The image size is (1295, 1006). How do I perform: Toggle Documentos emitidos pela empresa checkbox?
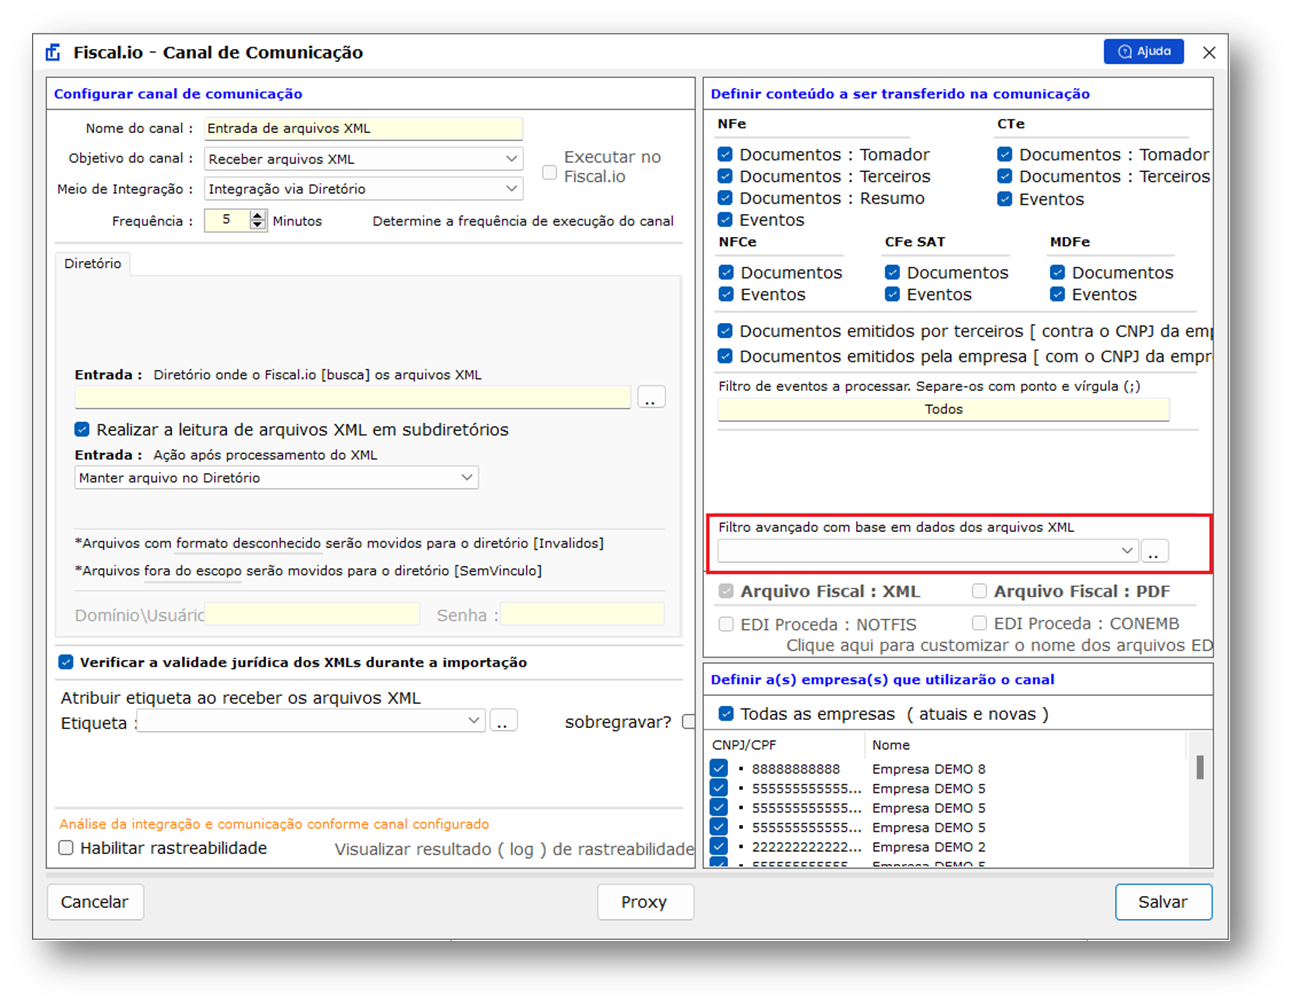point(725,356)
